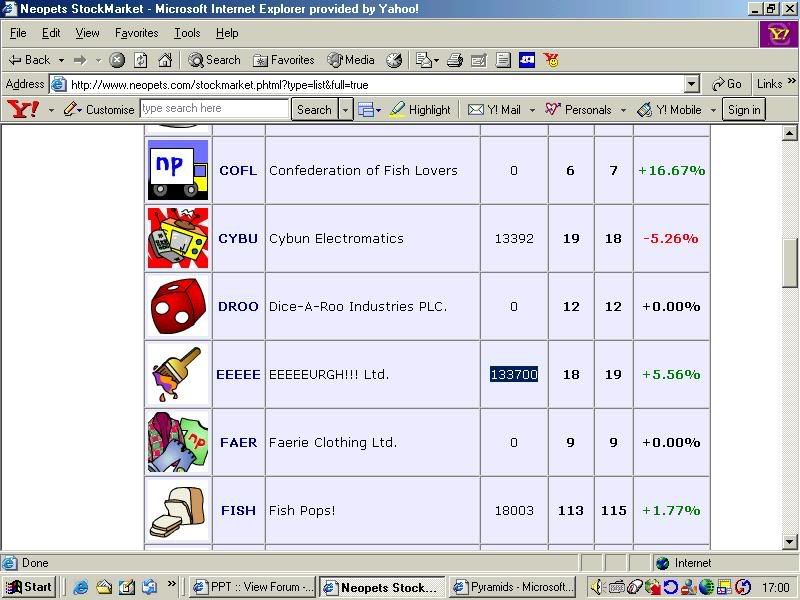The width and height of the screenshot is (800, 600).
Task: Click the volume speaker tray icon
Action: pyautogui.click(x=595, y=587)
